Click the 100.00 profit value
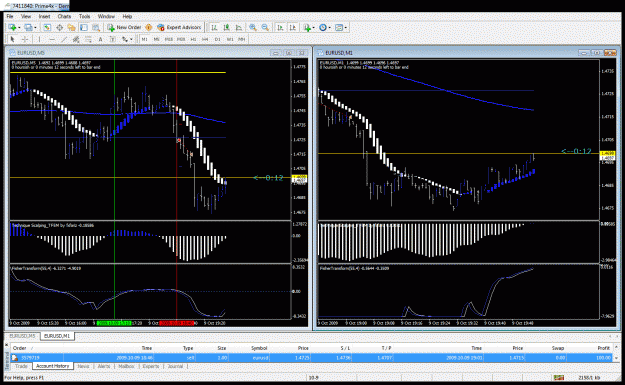Screen dimensions: 625x385 [603, 358]
